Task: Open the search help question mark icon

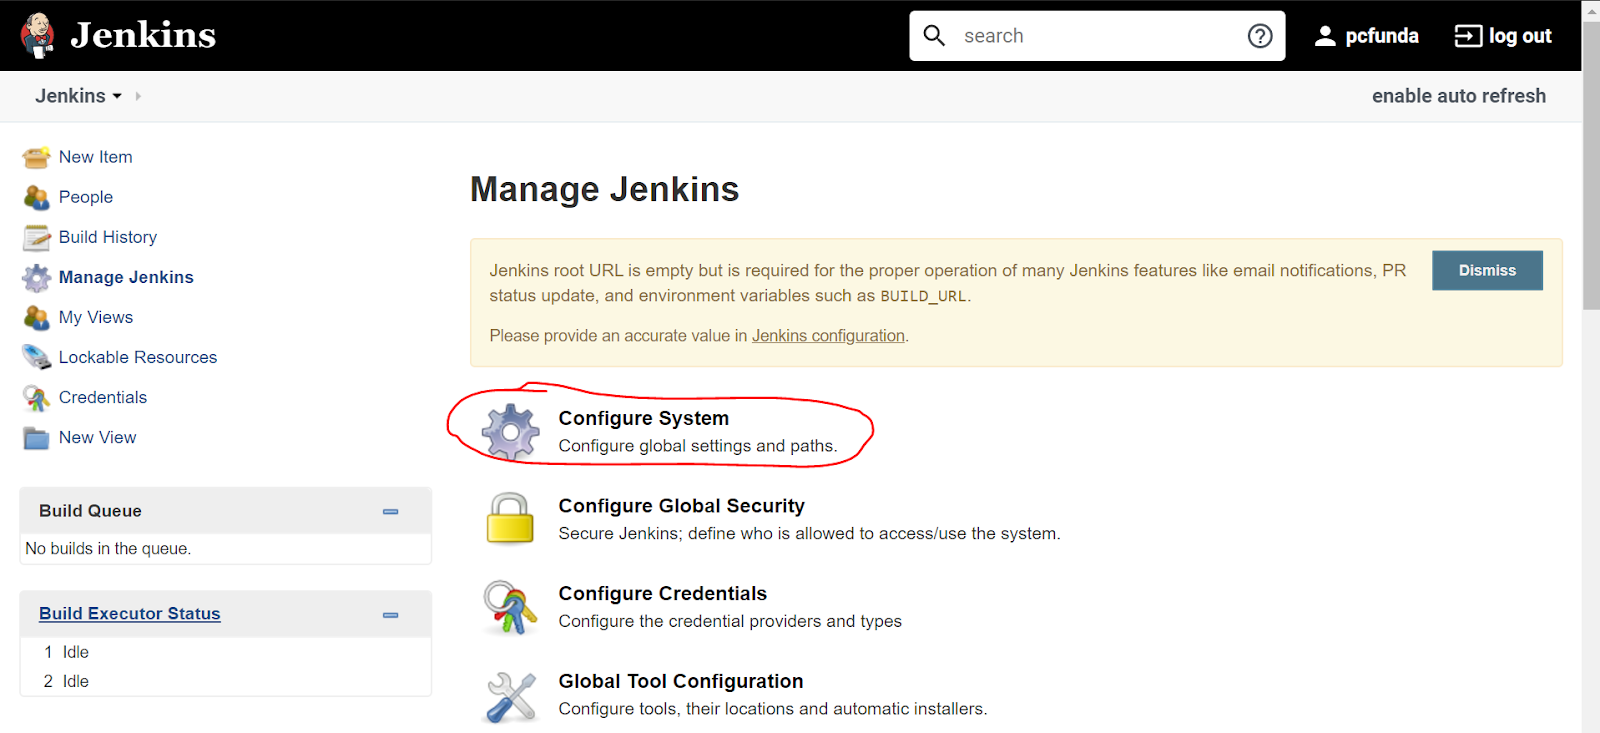Action: 1260,36
